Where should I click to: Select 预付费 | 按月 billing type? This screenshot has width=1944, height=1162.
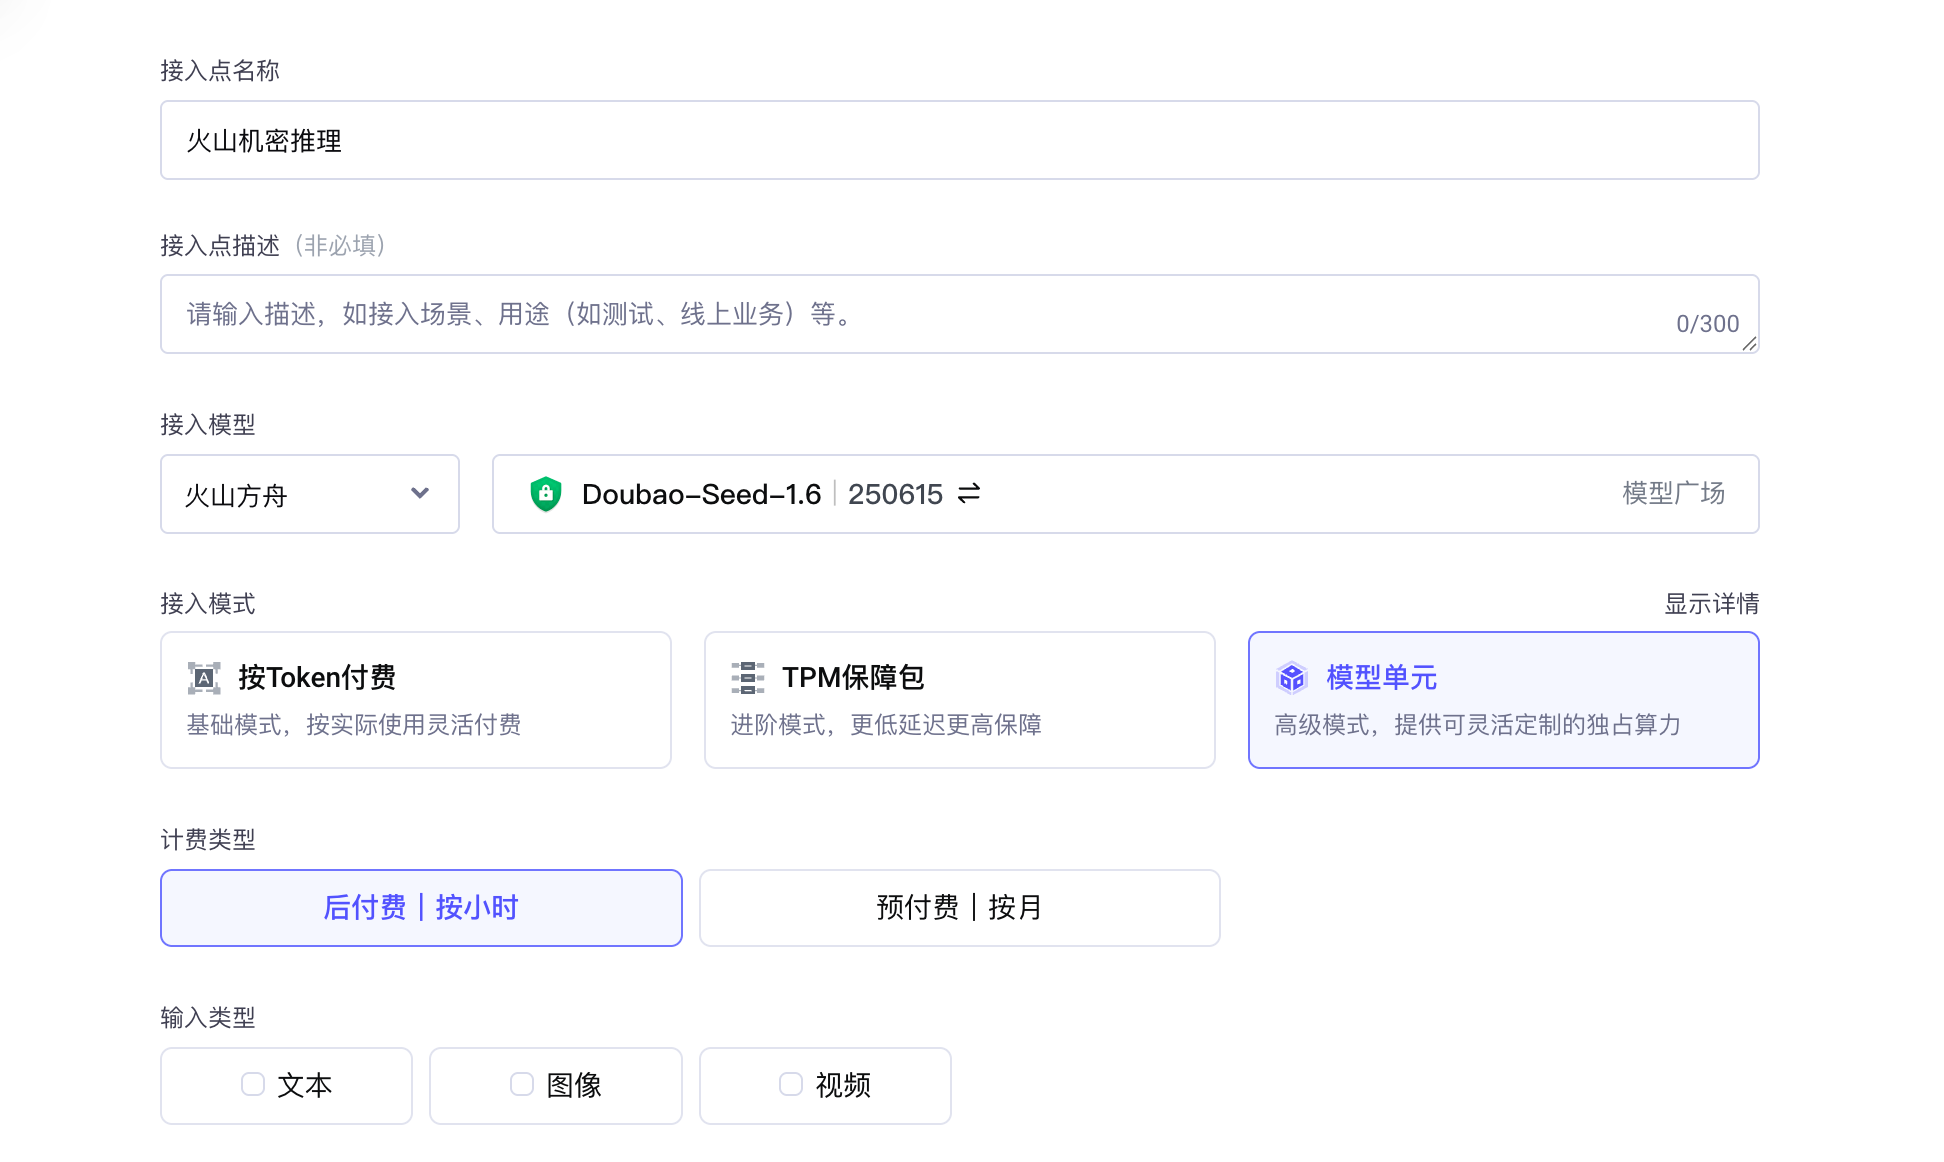959,908
